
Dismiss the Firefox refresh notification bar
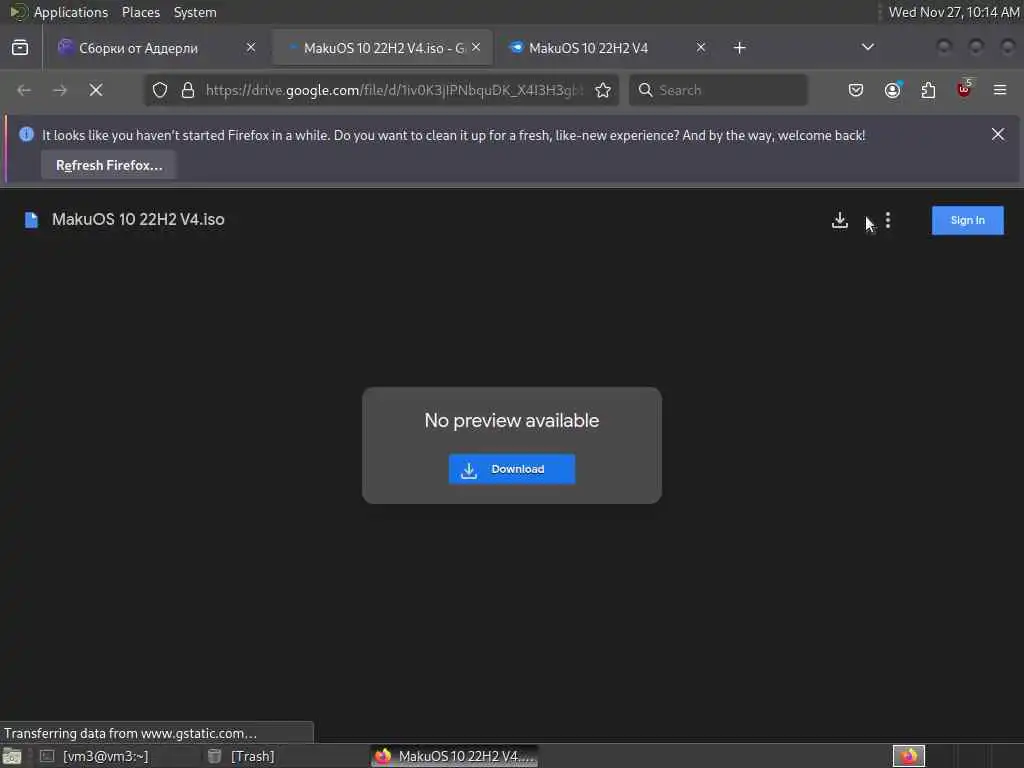tap(998, 135)
